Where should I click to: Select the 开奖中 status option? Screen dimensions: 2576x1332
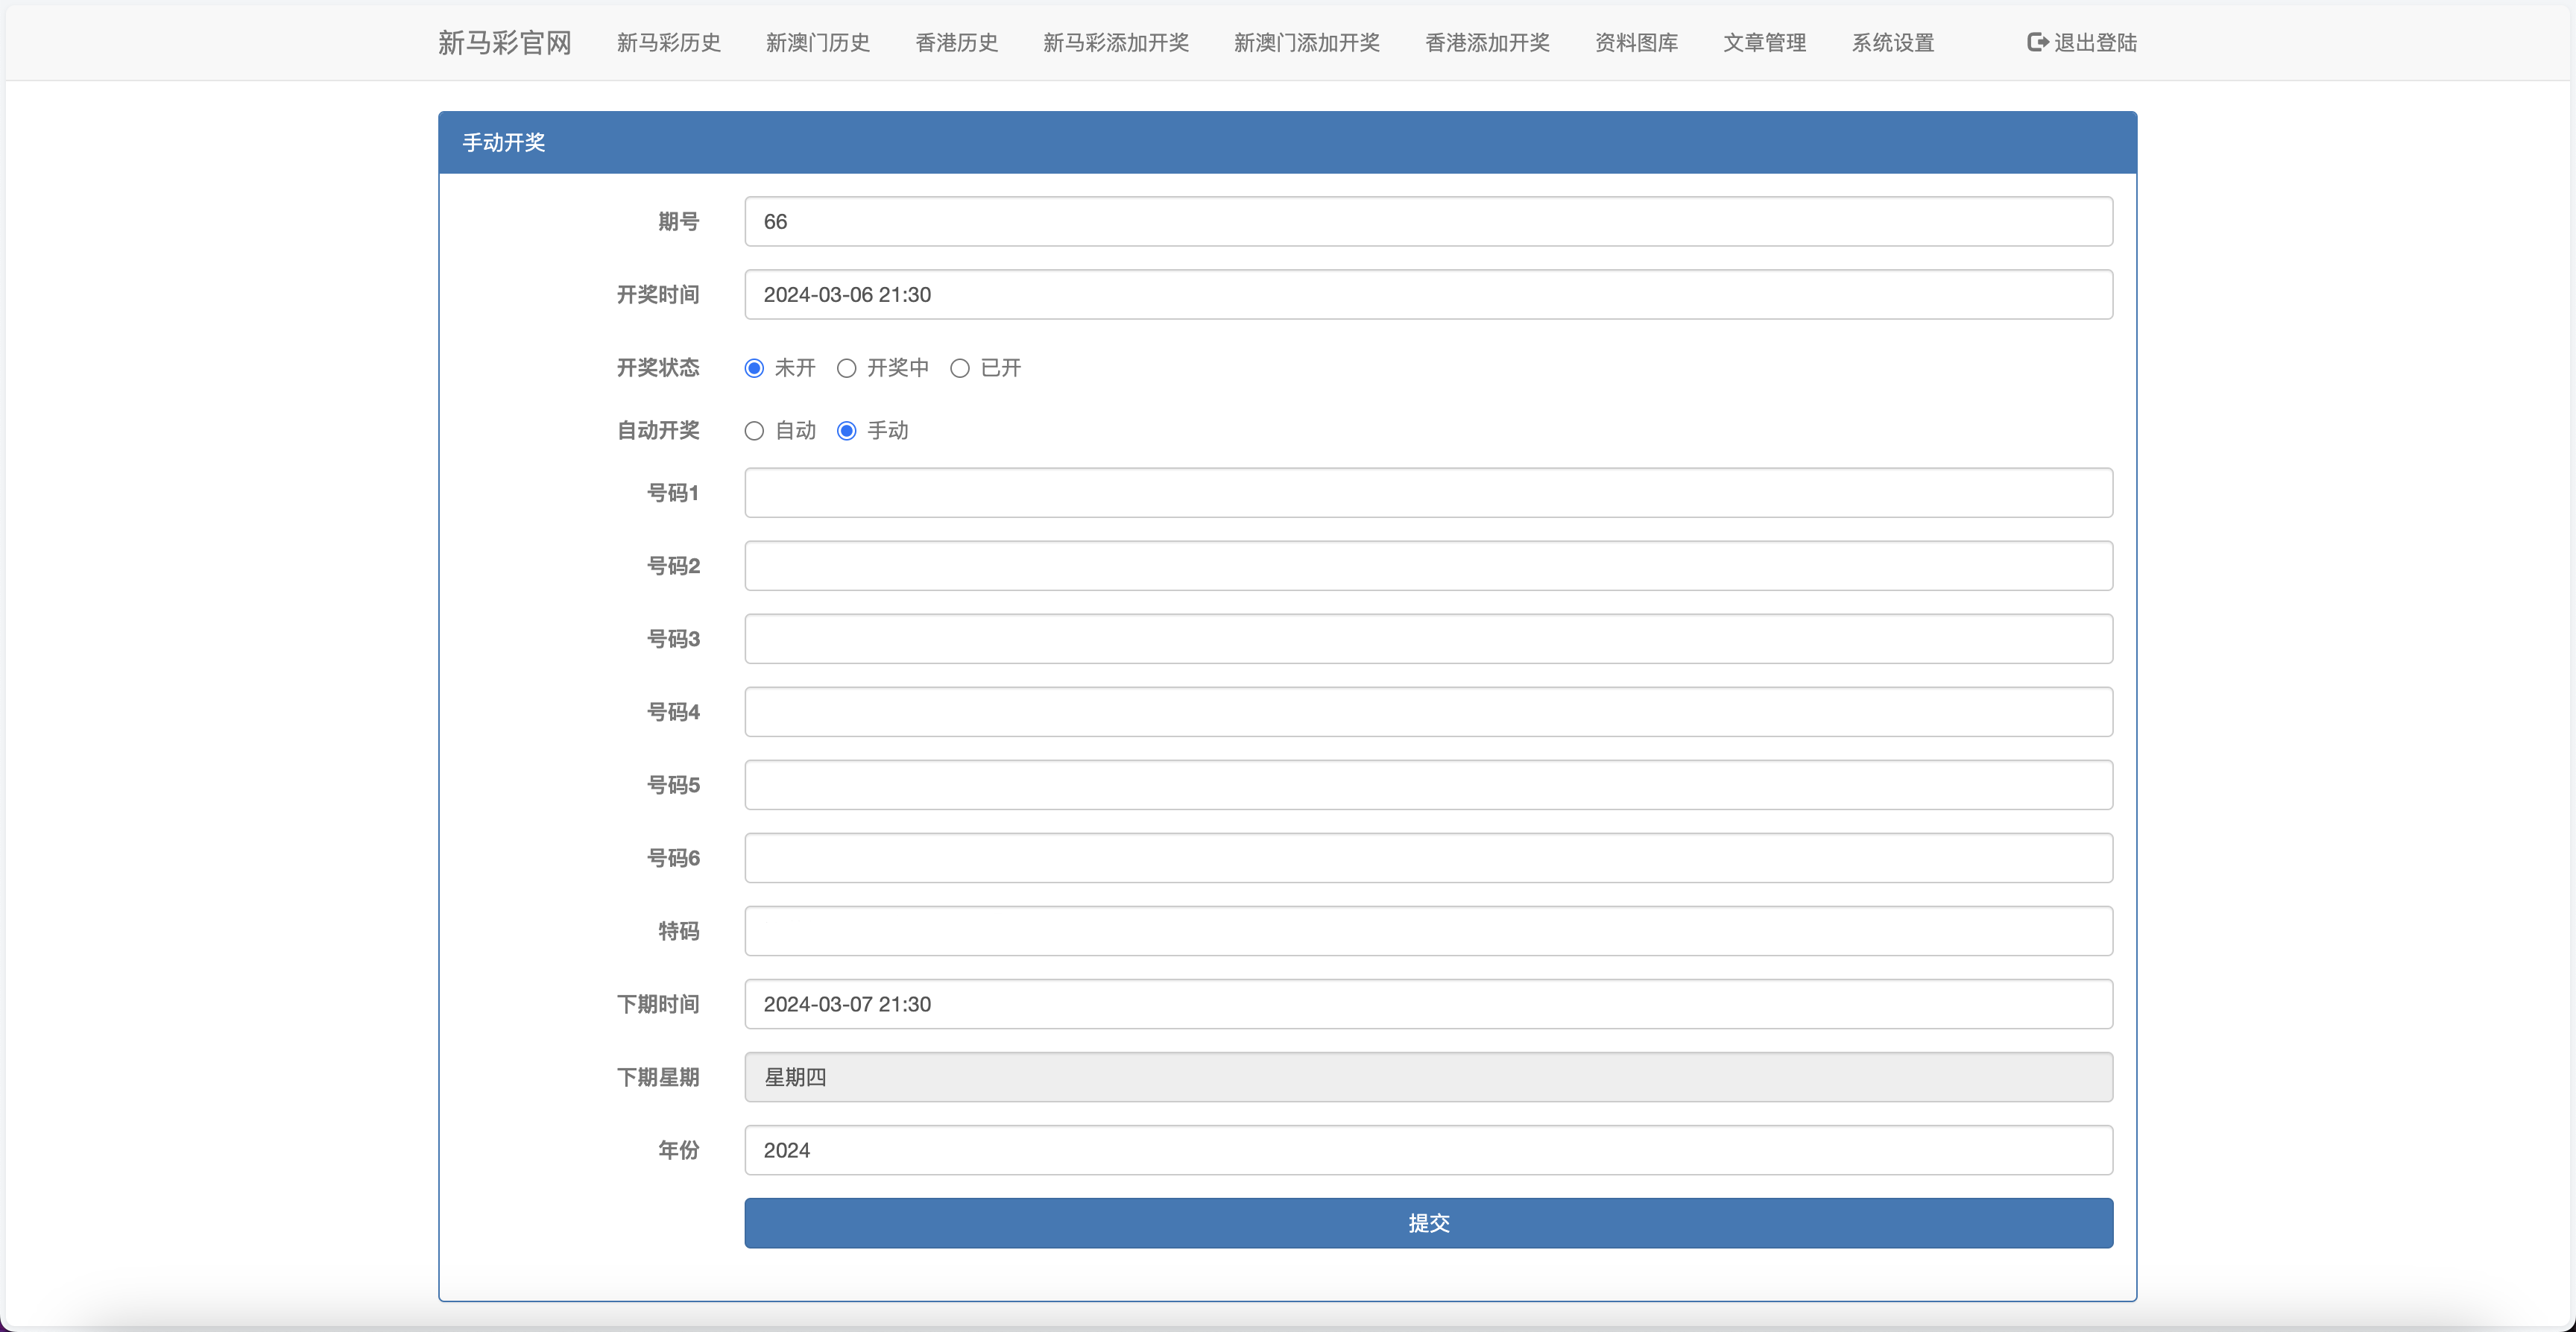(847, 368)
